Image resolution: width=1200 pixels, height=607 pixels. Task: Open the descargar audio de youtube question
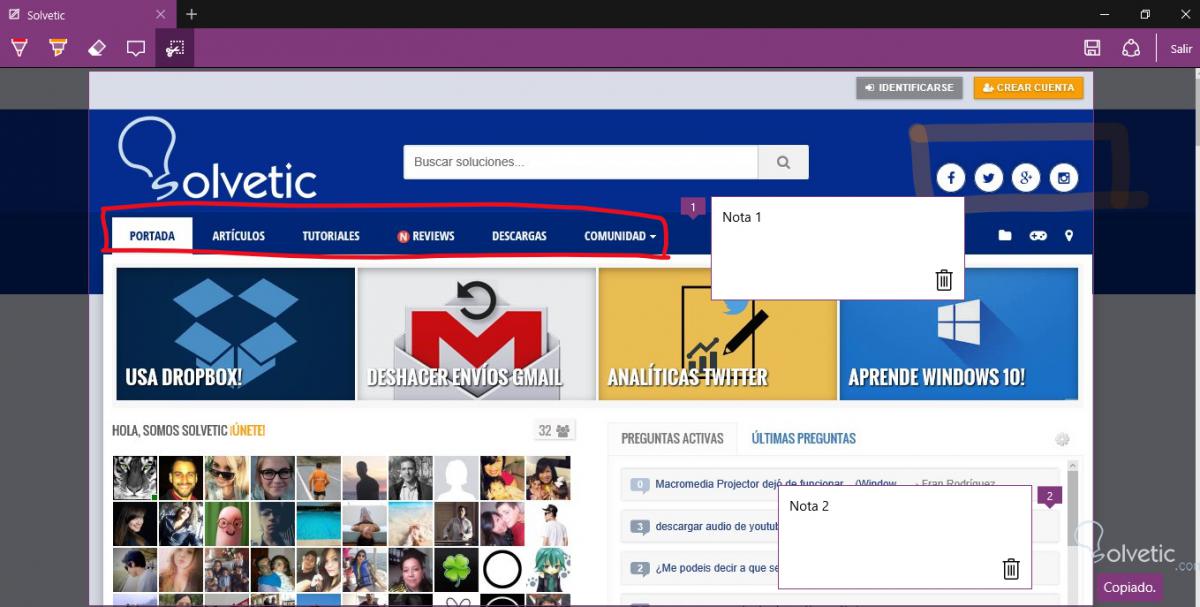coord(717,526)
